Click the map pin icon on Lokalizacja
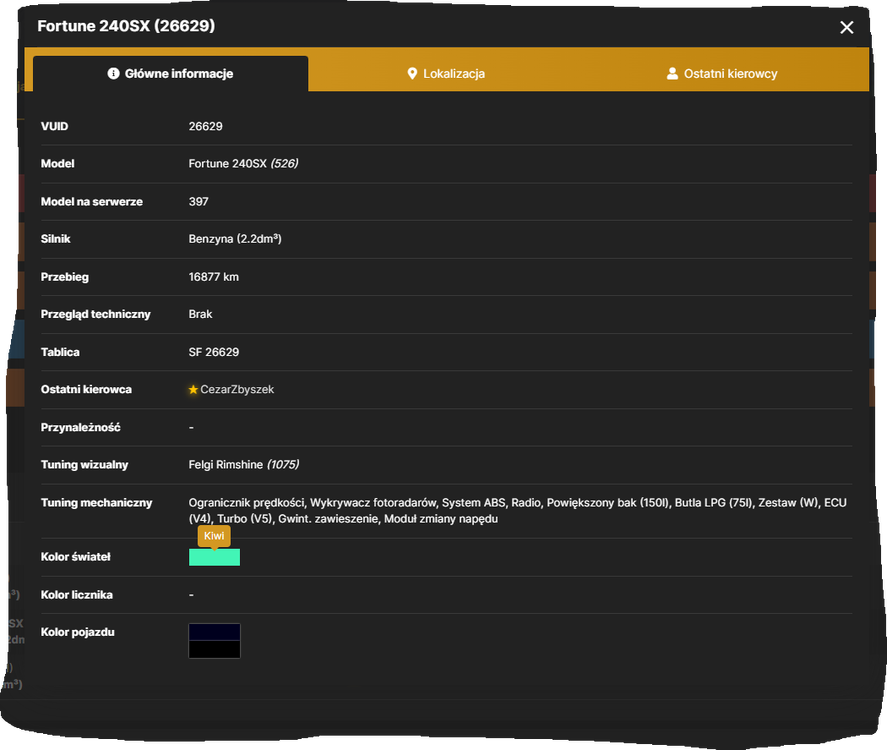This screenshot has height=750, width=887. 412,74
